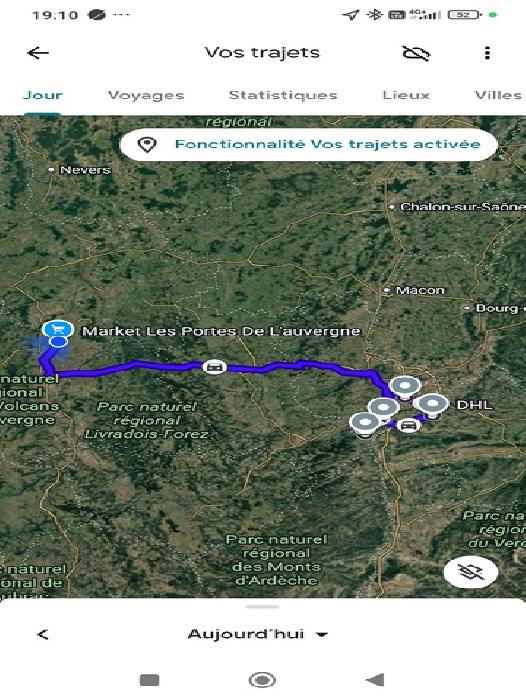Screen dimensions: 526x700
Task: Tap the back arrow beside Vos trajets
Action: (38, 53)
